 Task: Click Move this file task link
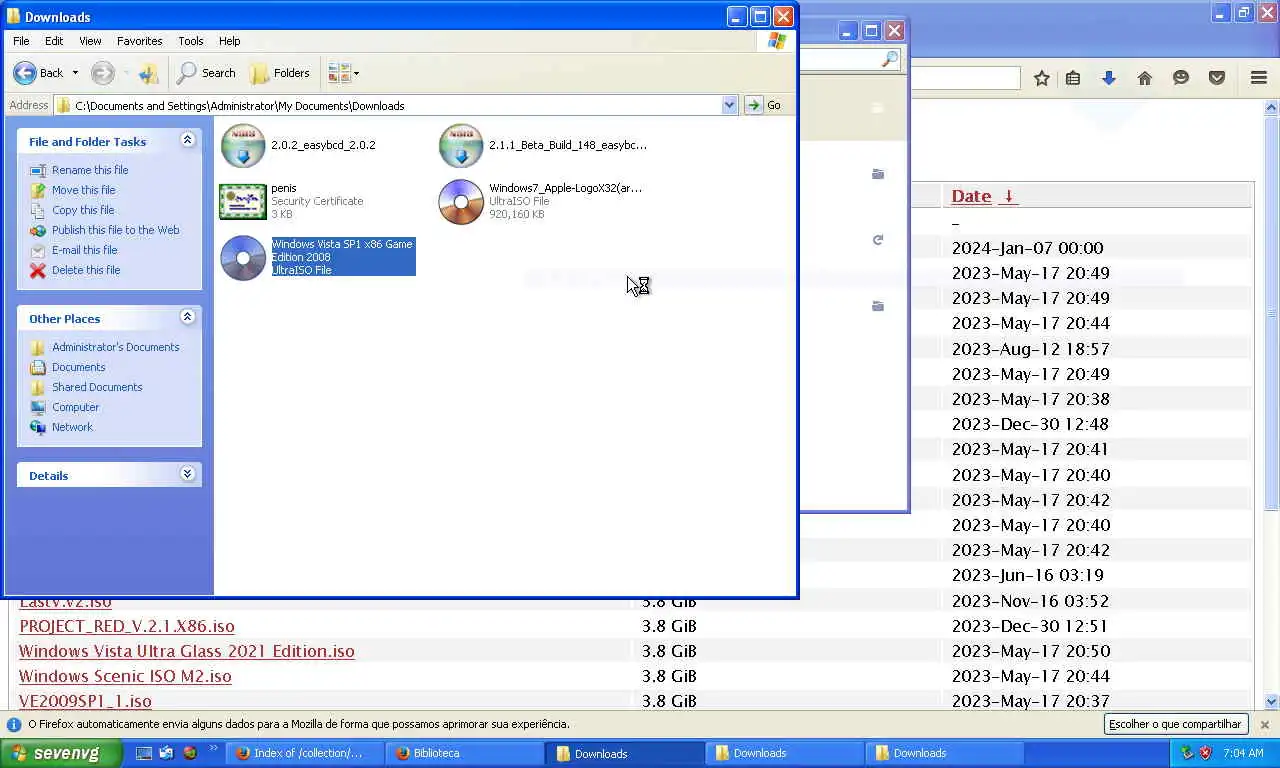coord(84,190)
